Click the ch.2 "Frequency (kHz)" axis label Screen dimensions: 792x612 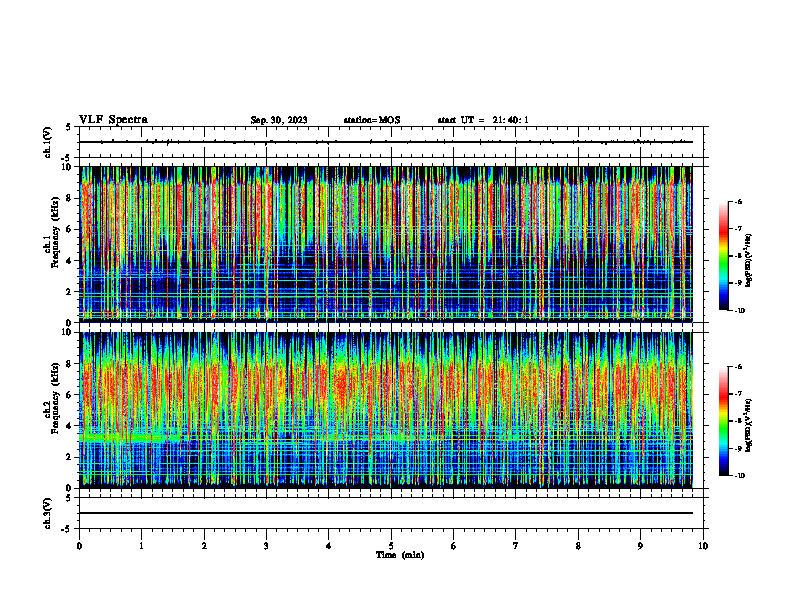(55, 397)
